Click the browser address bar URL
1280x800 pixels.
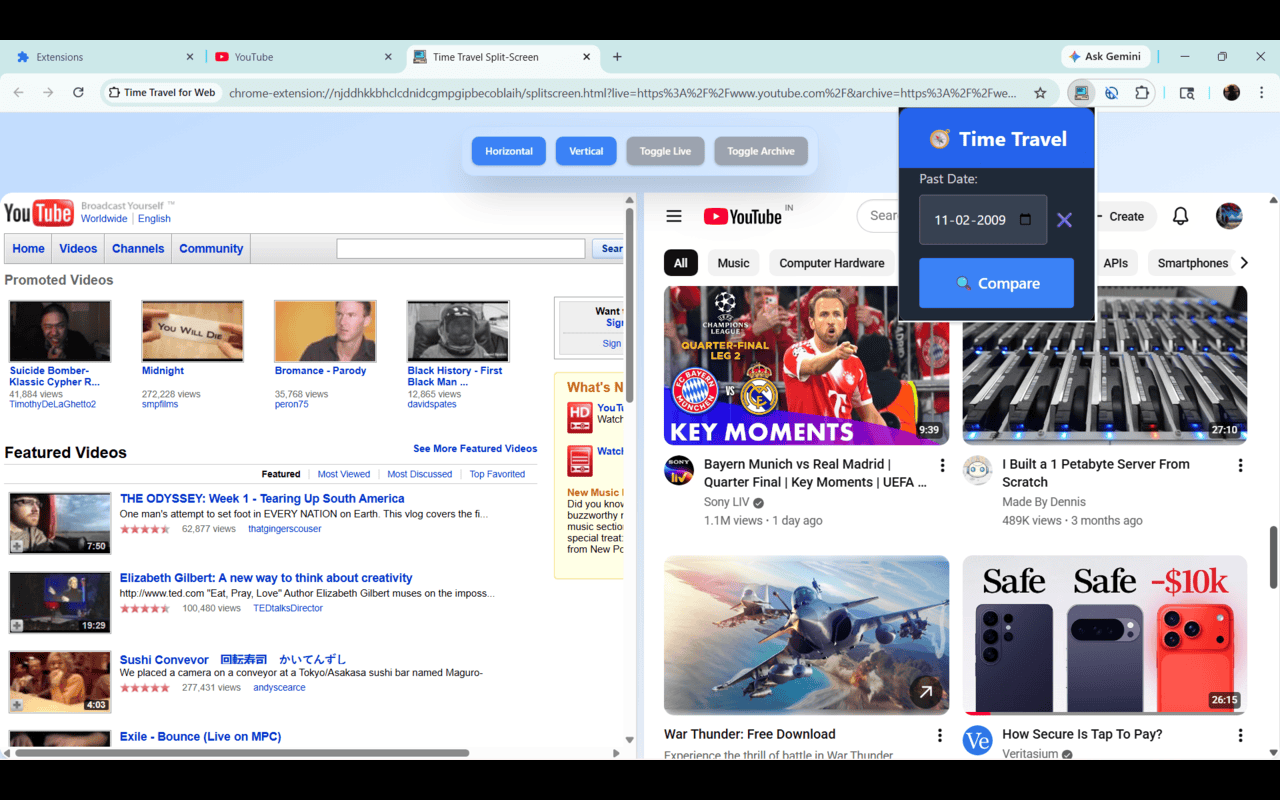[x=622, y=92]
